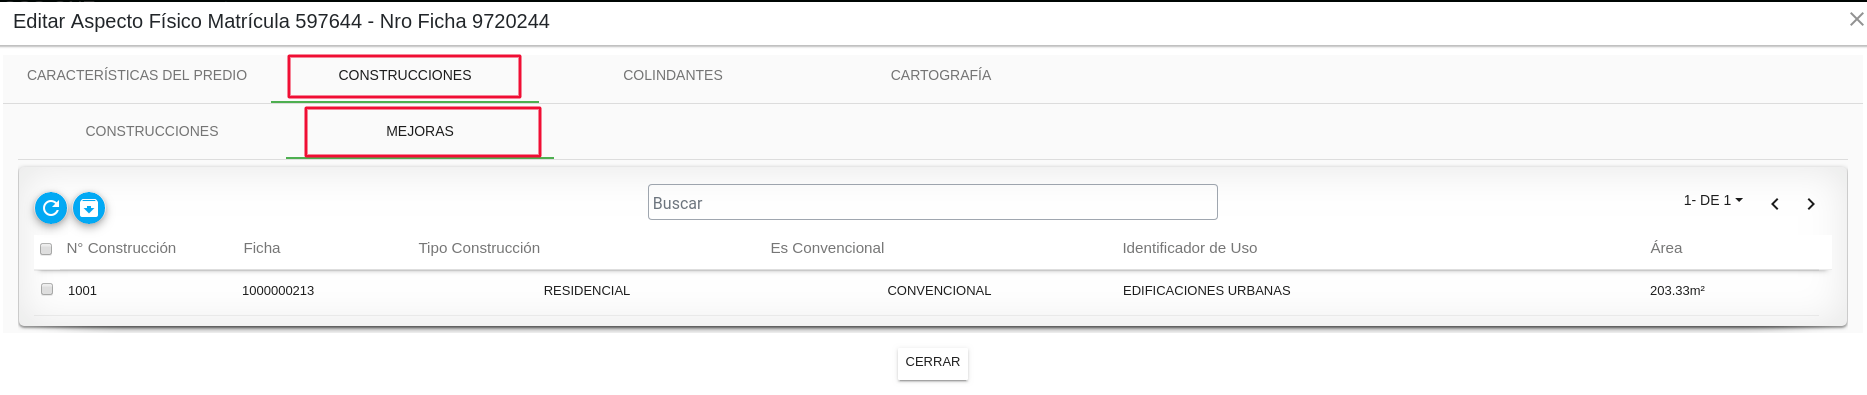Click the blue archive download icon

(89, 208)
